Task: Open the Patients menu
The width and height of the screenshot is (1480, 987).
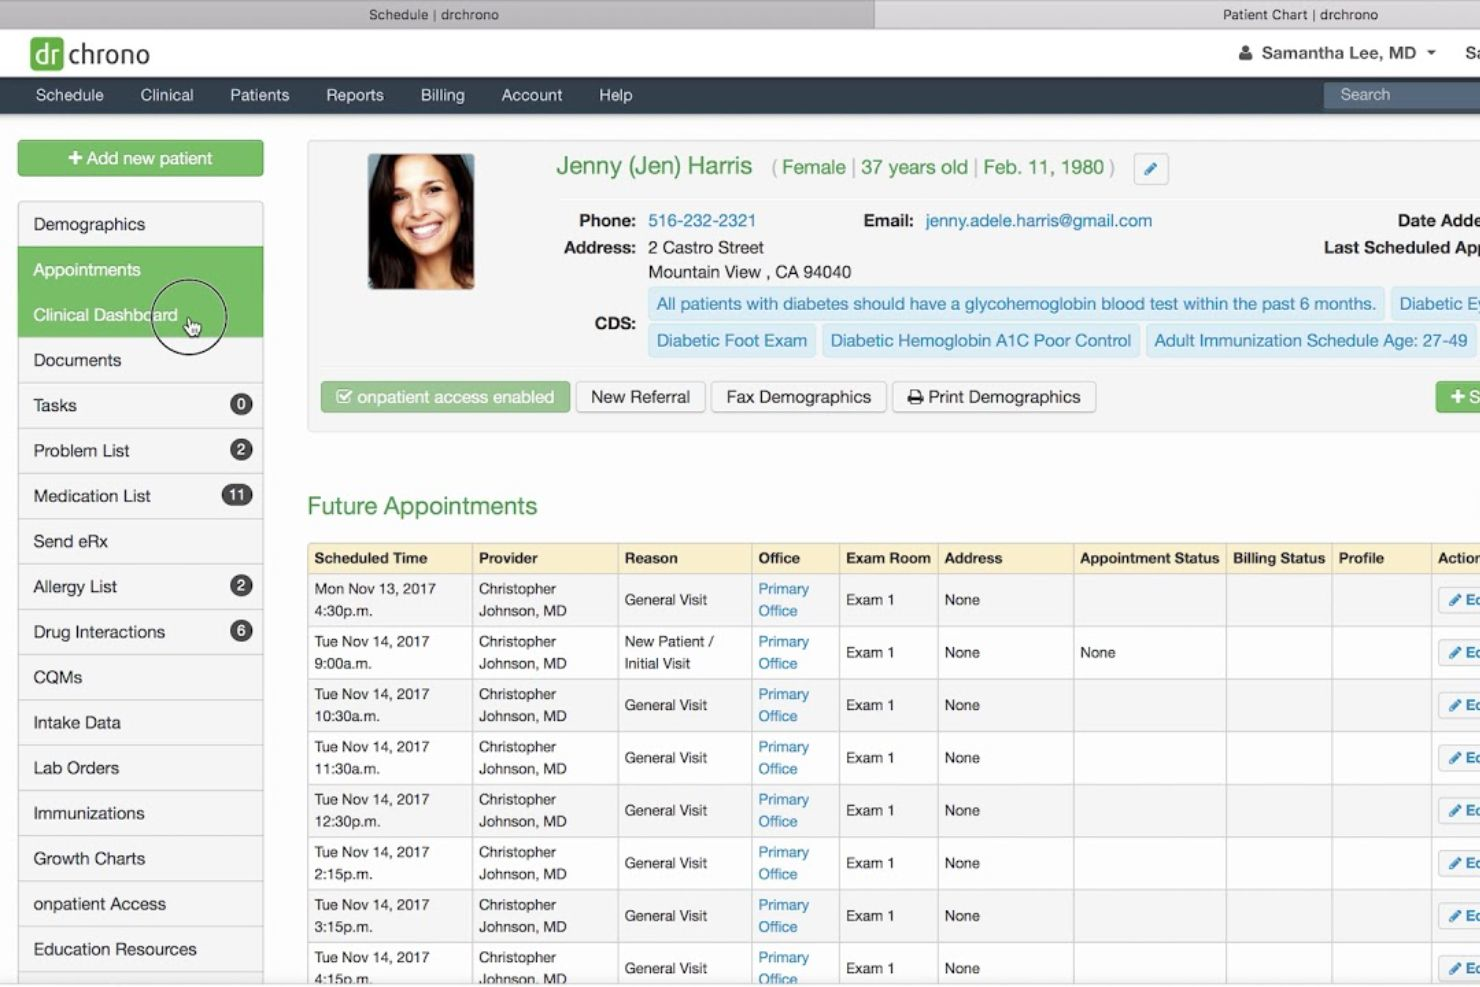Action: [260, 95]
